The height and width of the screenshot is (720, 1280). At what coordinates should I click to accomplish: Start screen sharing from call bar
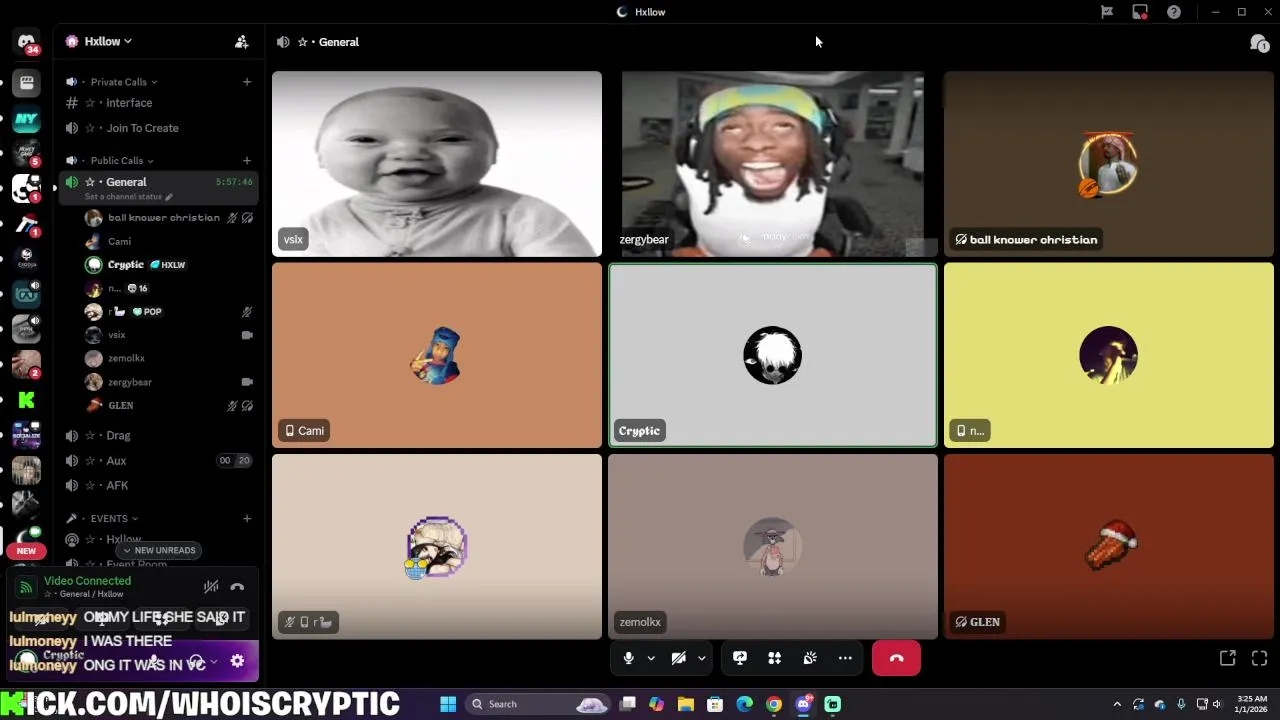point(740,658)
